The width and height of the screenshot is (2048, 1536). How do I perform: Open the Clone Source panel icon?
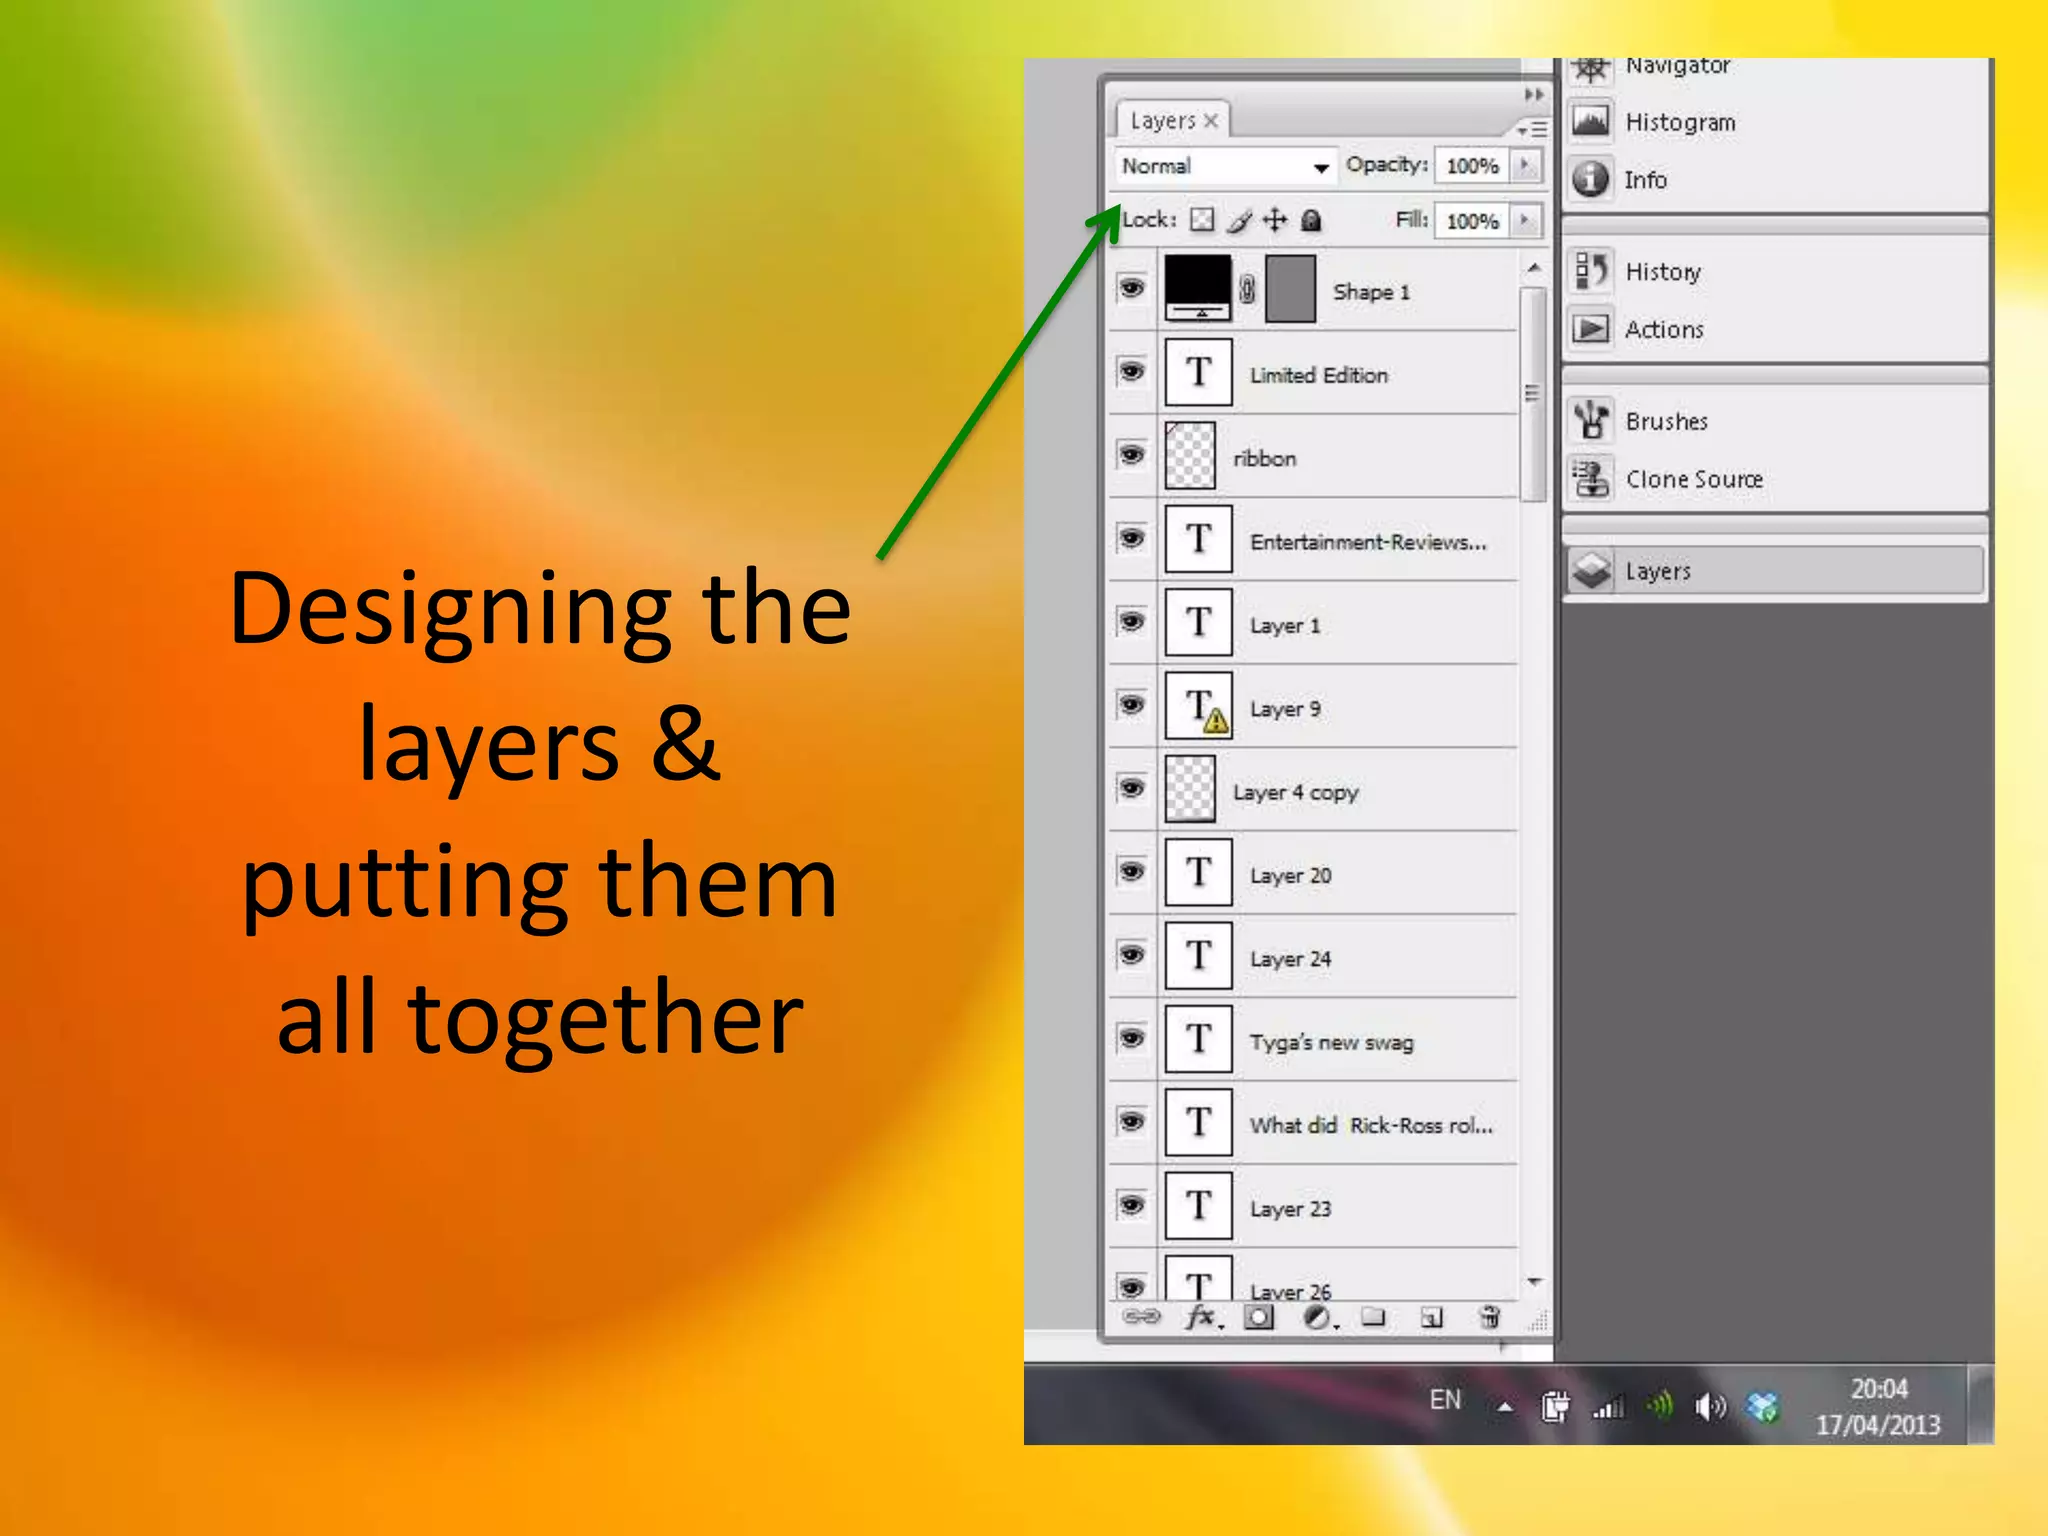[1590, 478]
